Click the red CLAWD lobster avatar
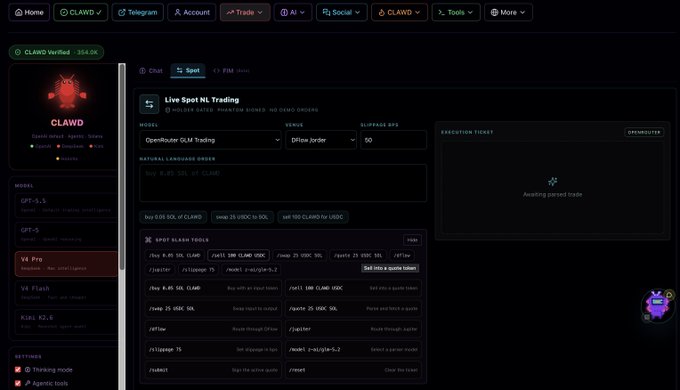The width and height of the screenshot is (680, 390). click(x=67, y=92)
